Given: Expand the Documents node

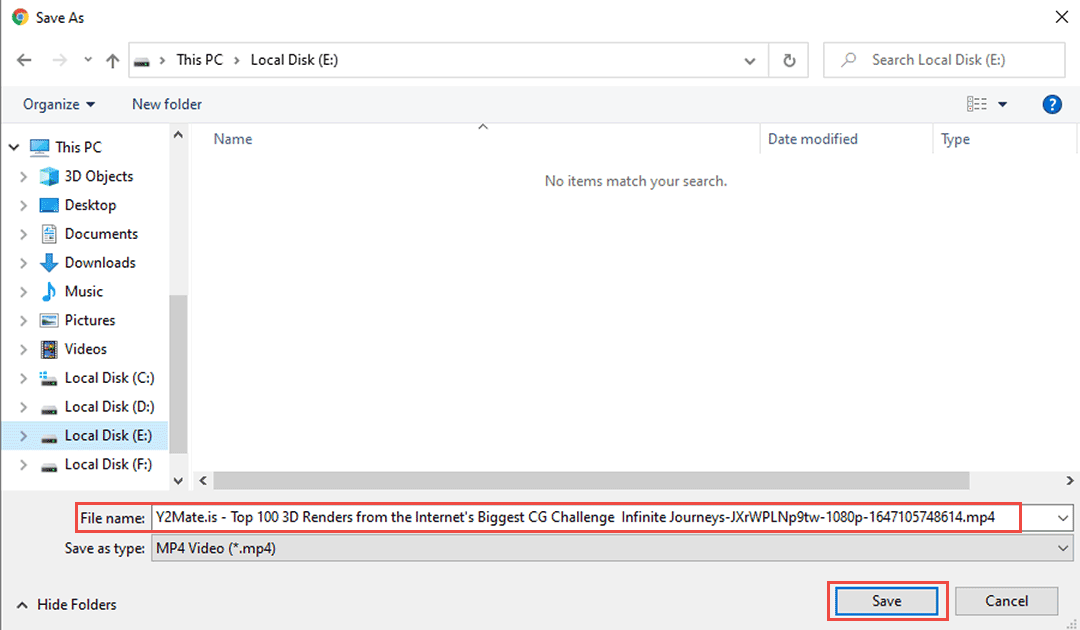Looking at the screenshot, I should tap(23, 234).
